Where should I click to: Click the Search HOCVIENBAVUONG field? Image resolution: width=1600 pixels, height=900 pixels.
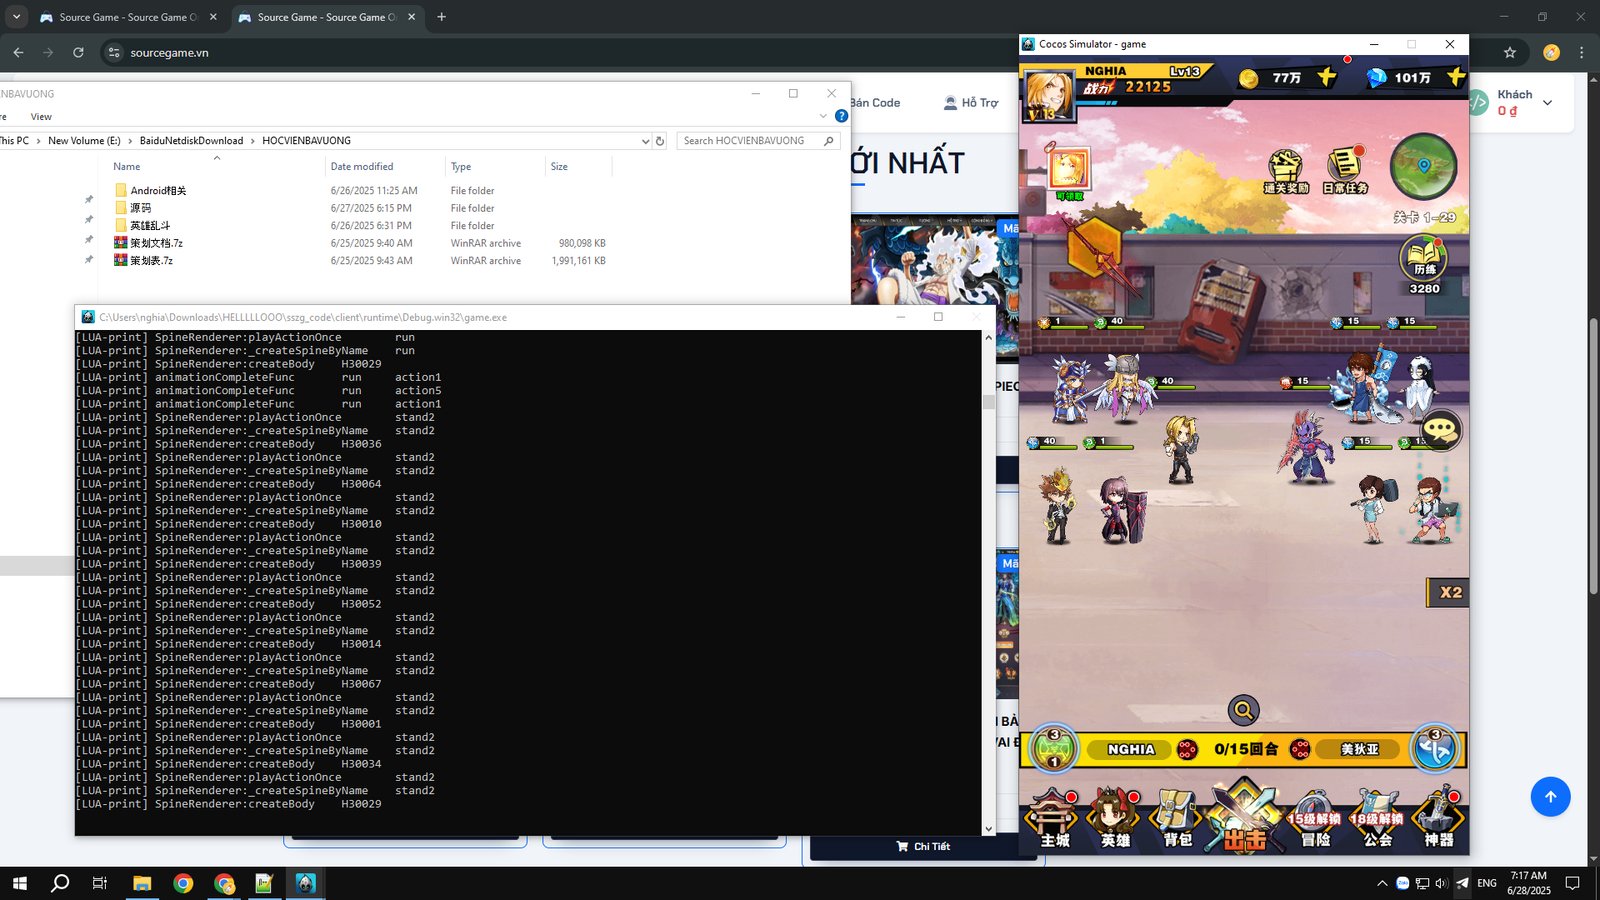coord(757,141)
